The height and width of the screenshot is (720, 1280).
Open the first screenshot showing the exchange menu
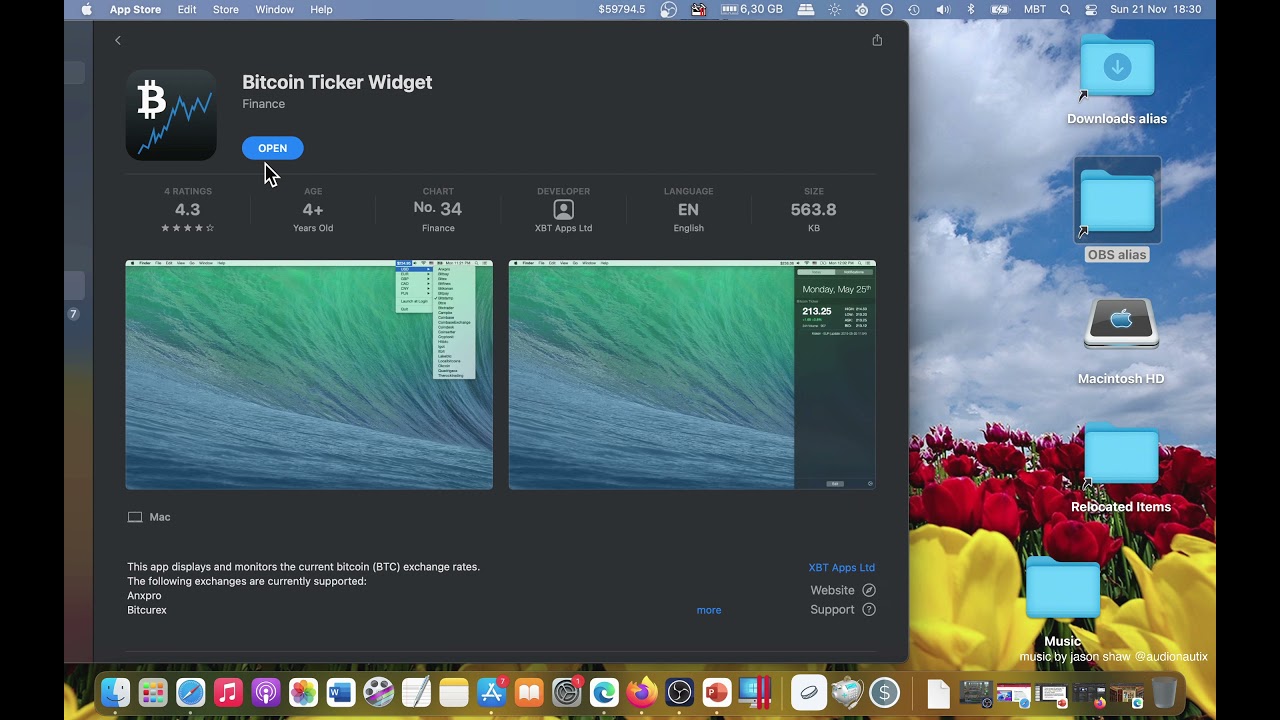point(309,375)
